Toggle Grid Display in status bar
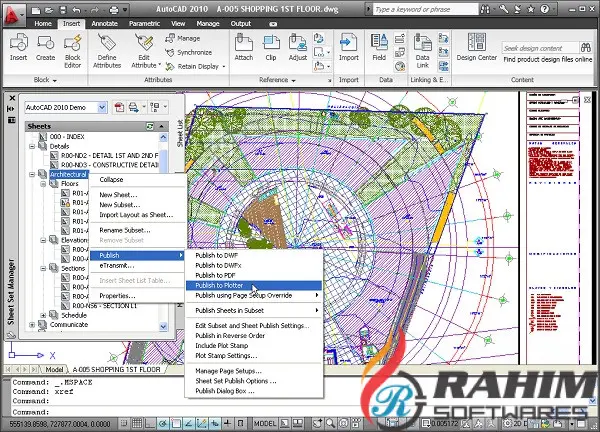Image resolution: width=600 pixels, height=432 pixels. tap(137, 424)
